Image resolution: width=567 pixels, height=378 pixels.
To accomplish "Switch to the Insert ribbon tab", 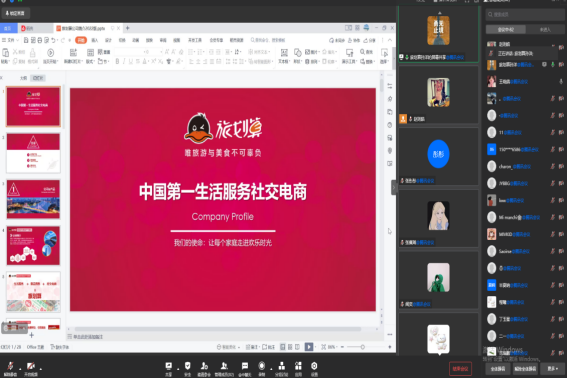I will coord(95,40).
